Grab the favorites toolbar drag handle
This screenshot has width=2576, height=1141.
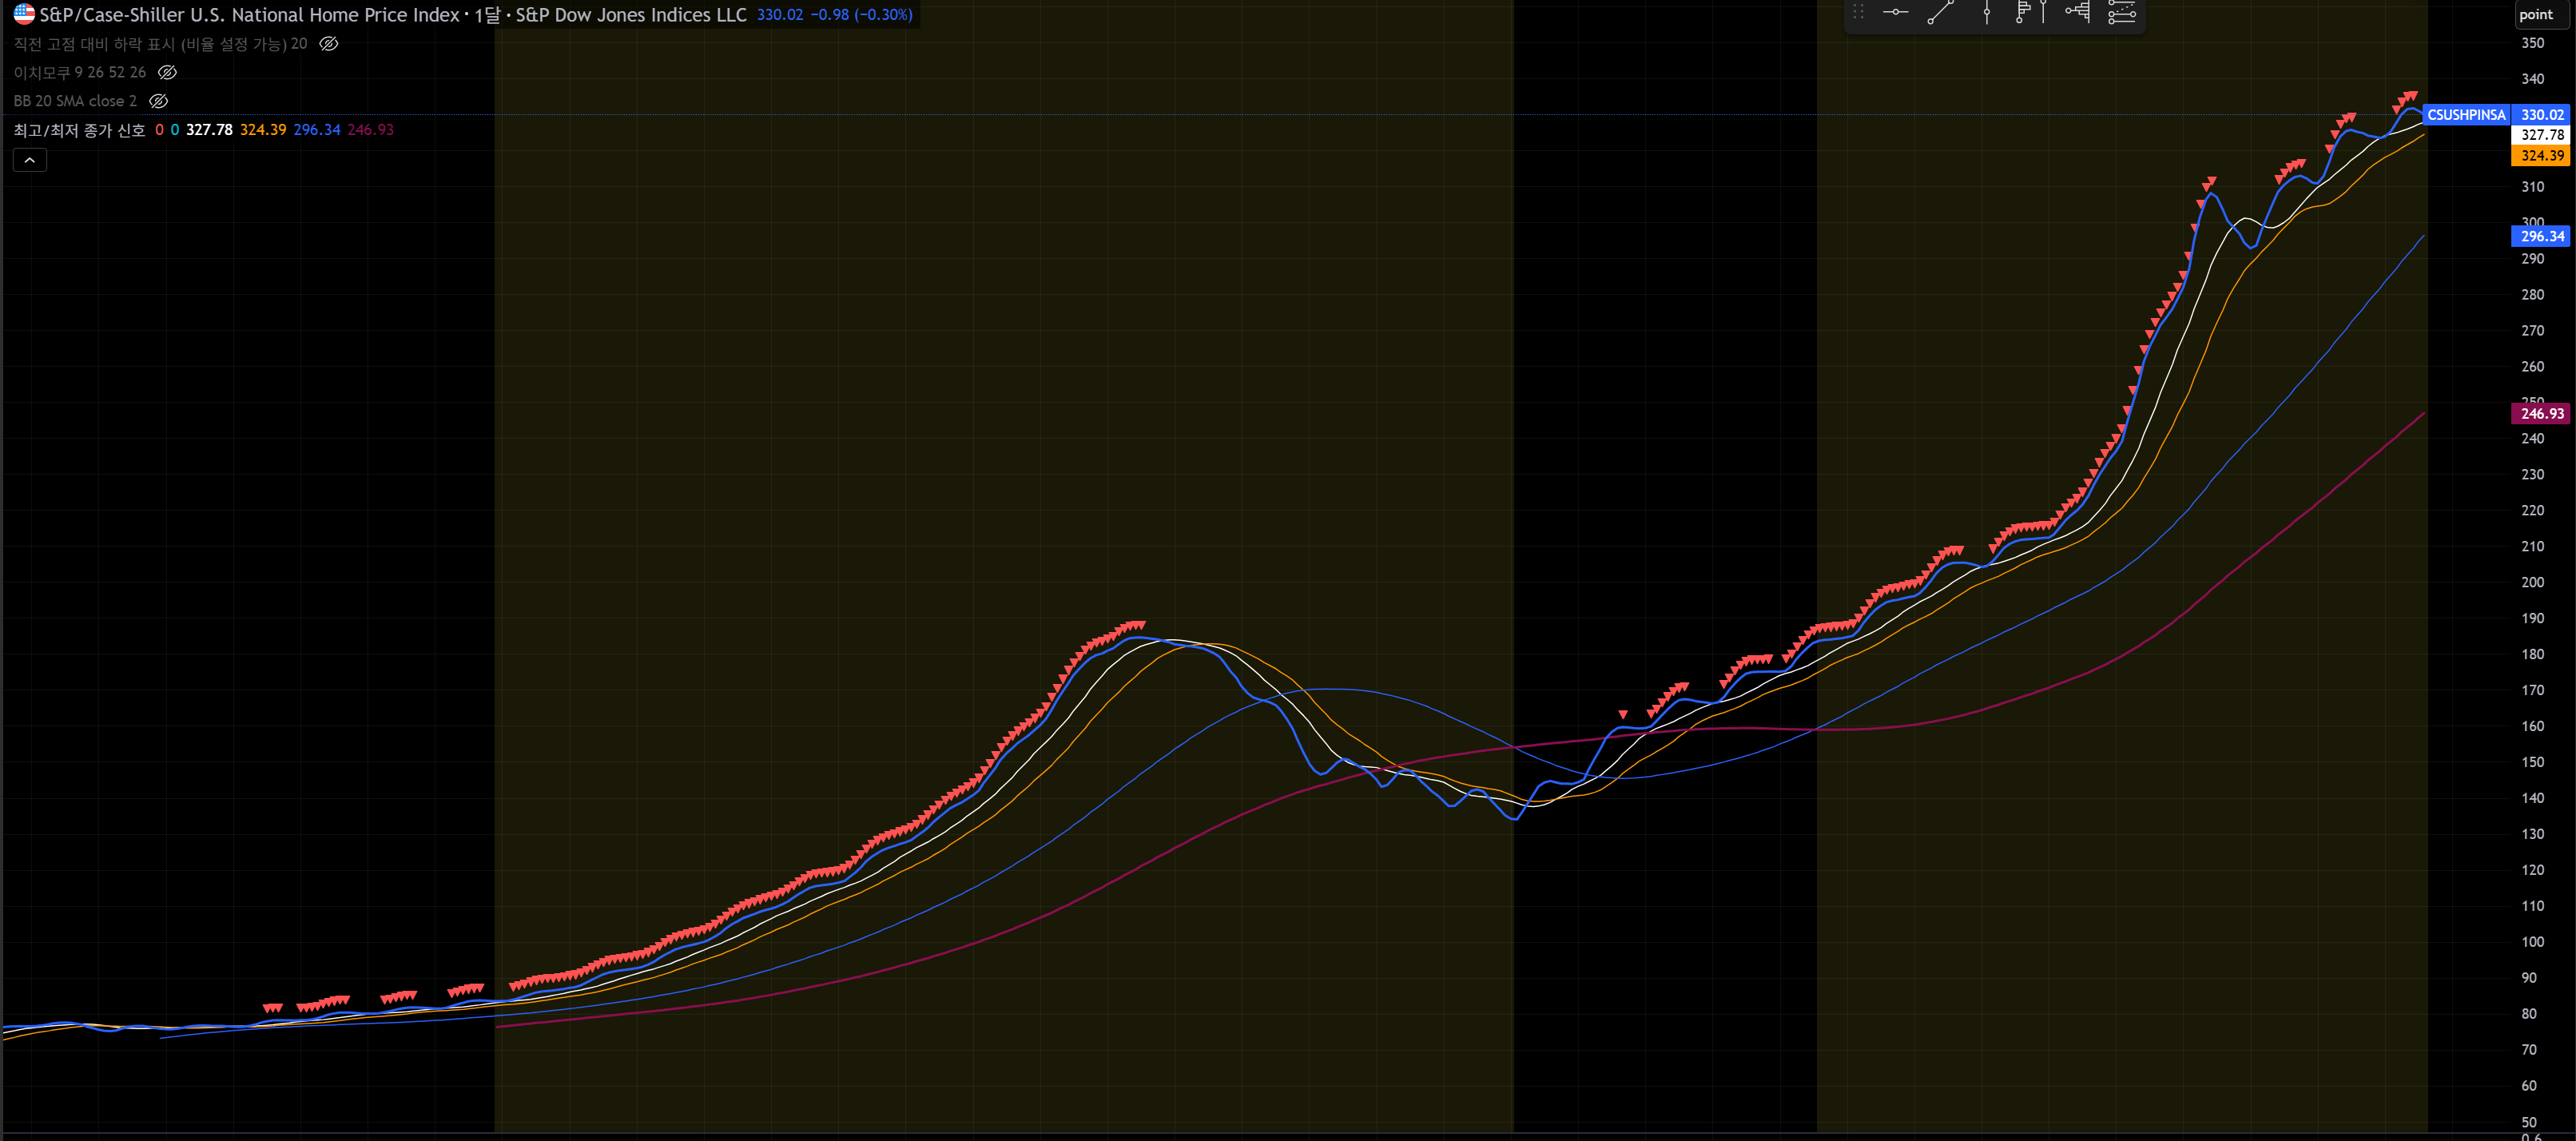click(x=1858, y=13)
